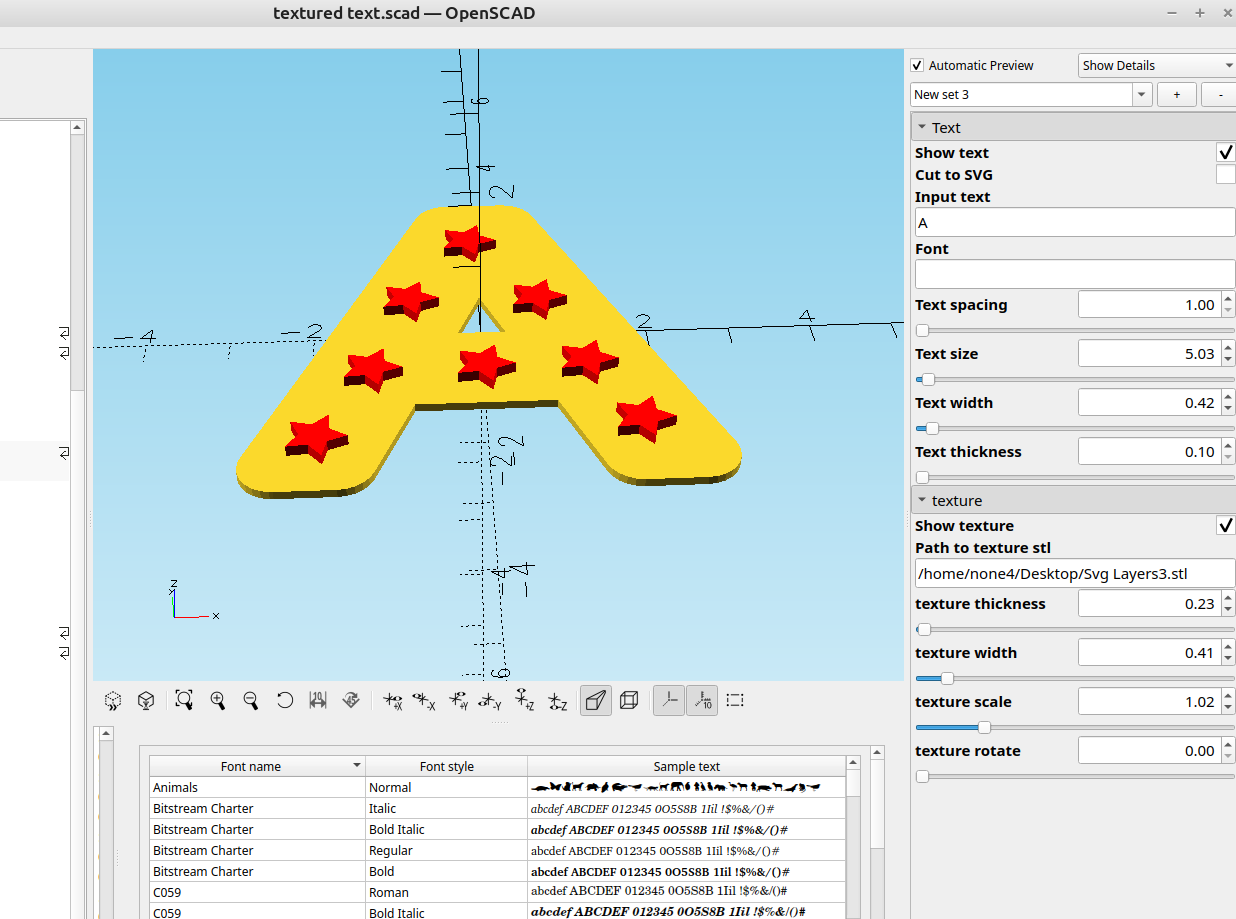Viewport: 1236px width, 919px height.
Task: Zoom in using the magnifier plus icon
Action: 217,700
